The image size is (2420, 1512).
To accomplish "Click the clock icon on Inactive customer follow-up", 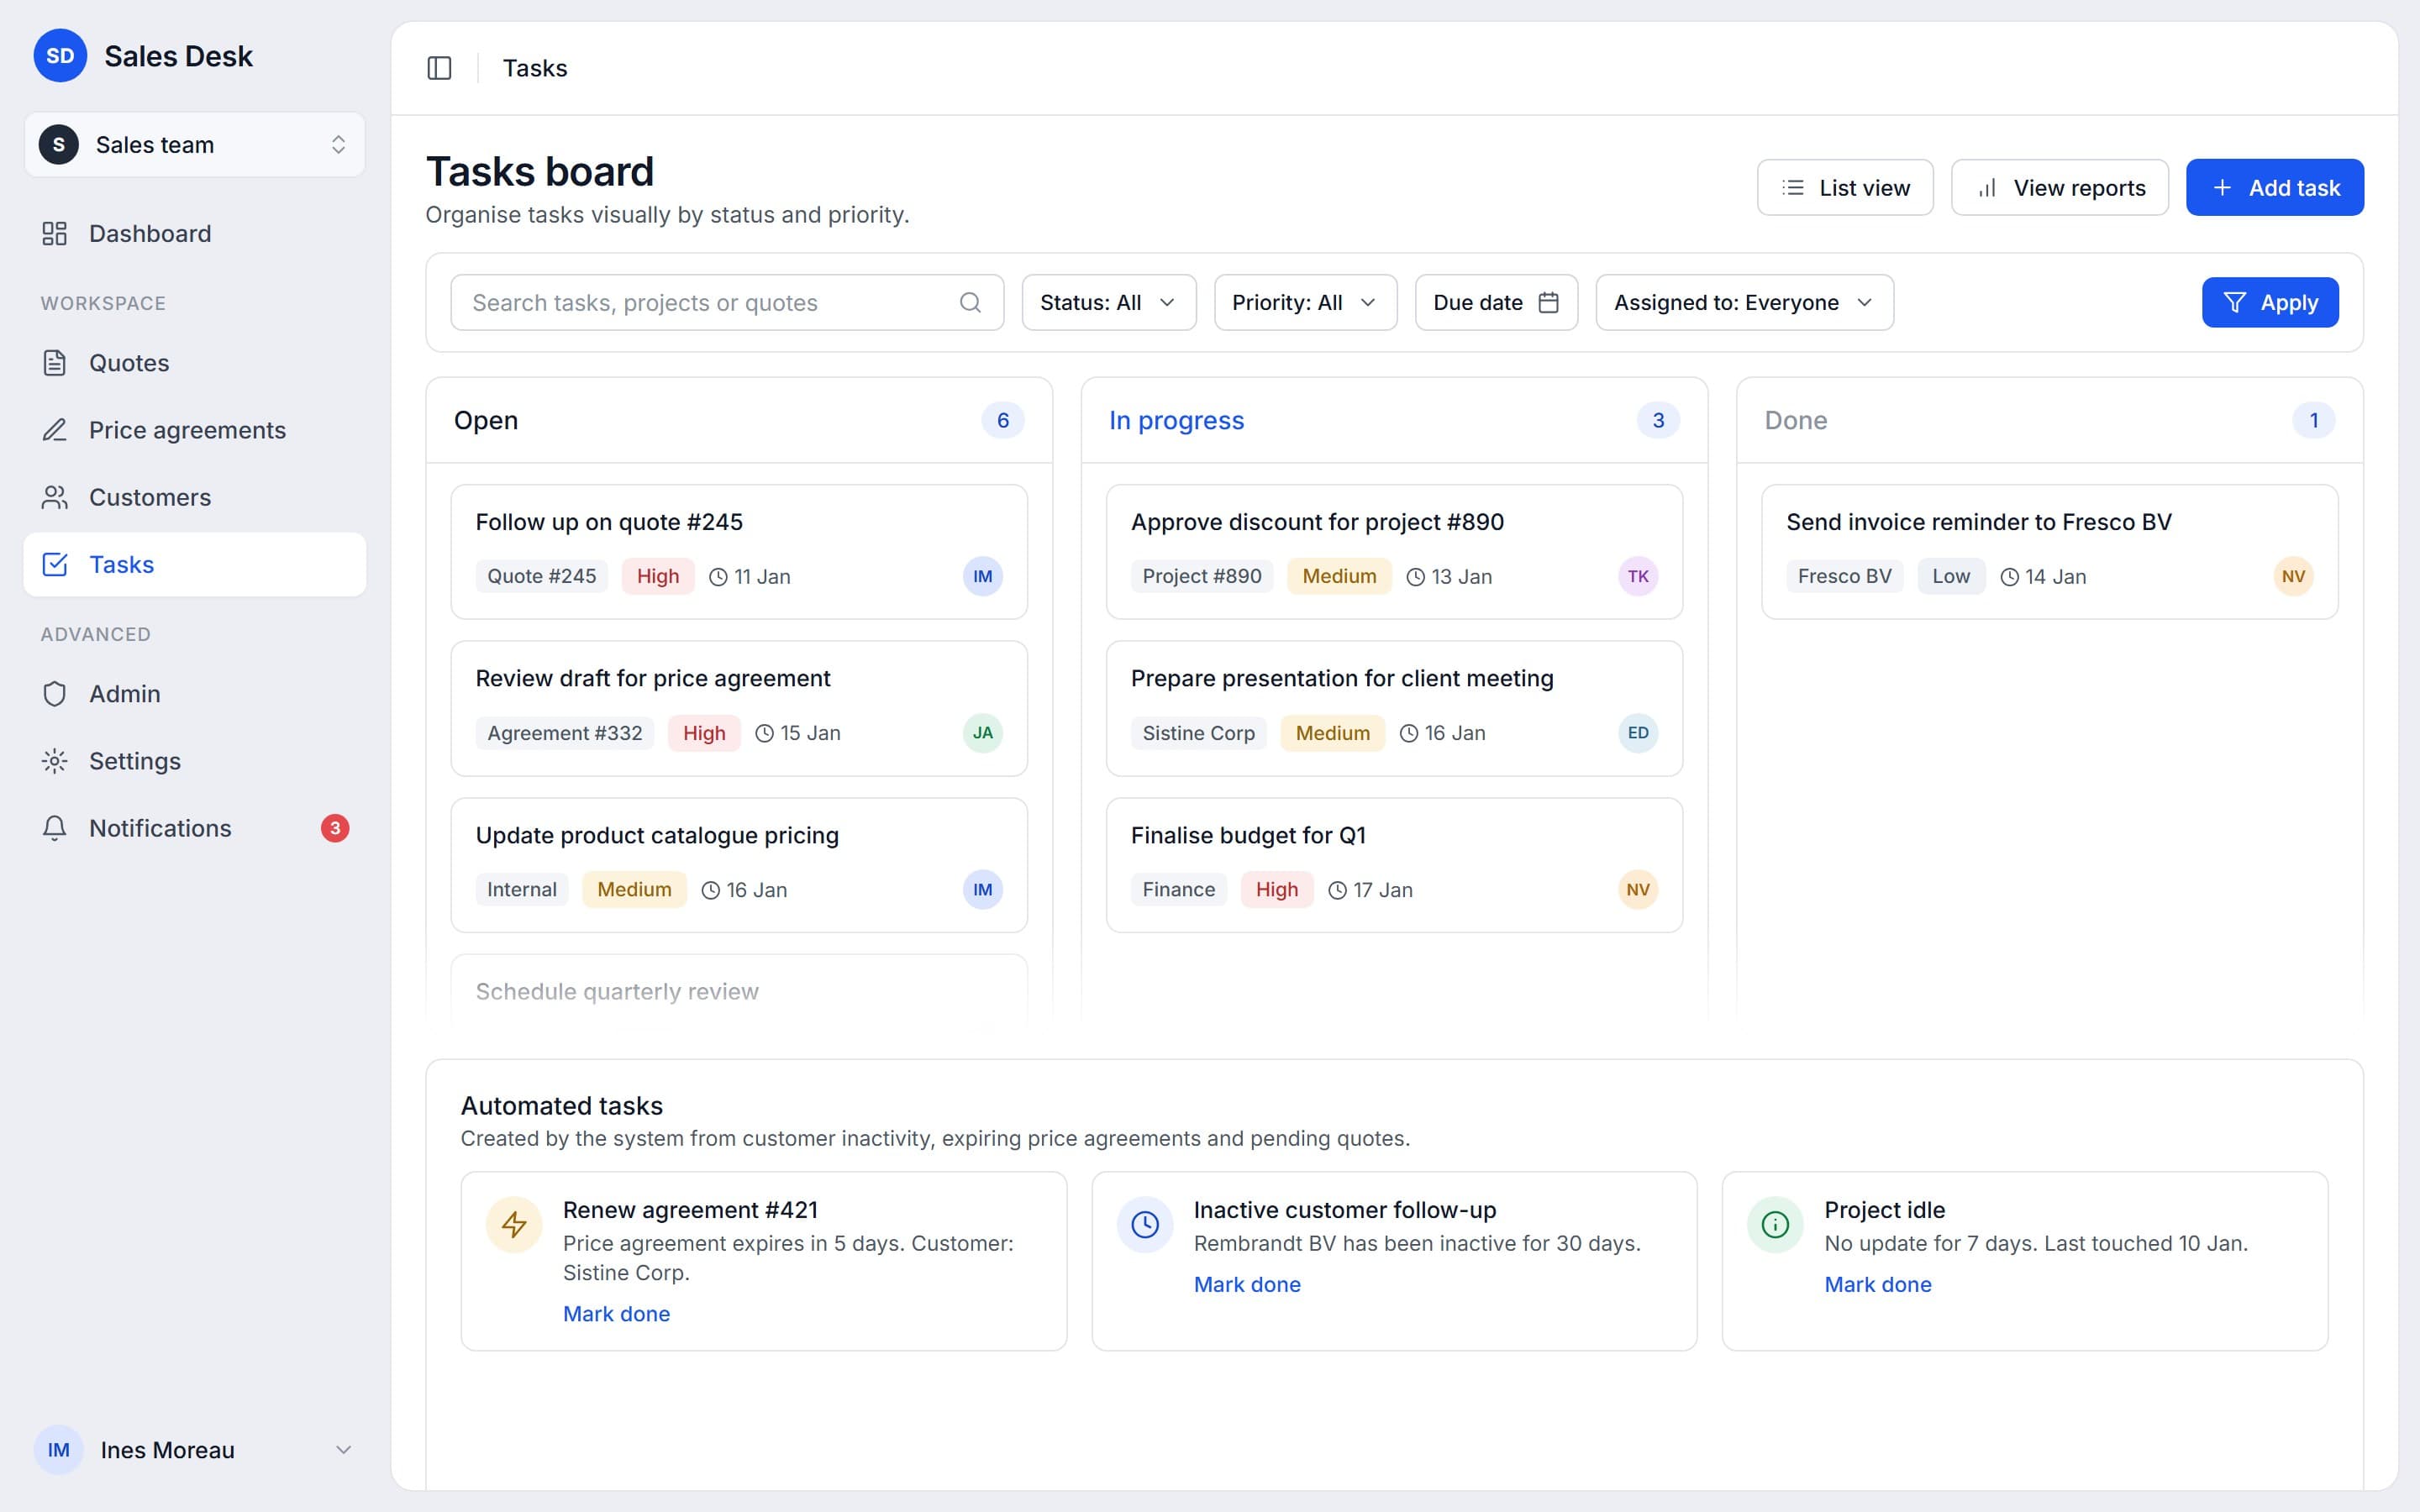I will [1145, 1224].
